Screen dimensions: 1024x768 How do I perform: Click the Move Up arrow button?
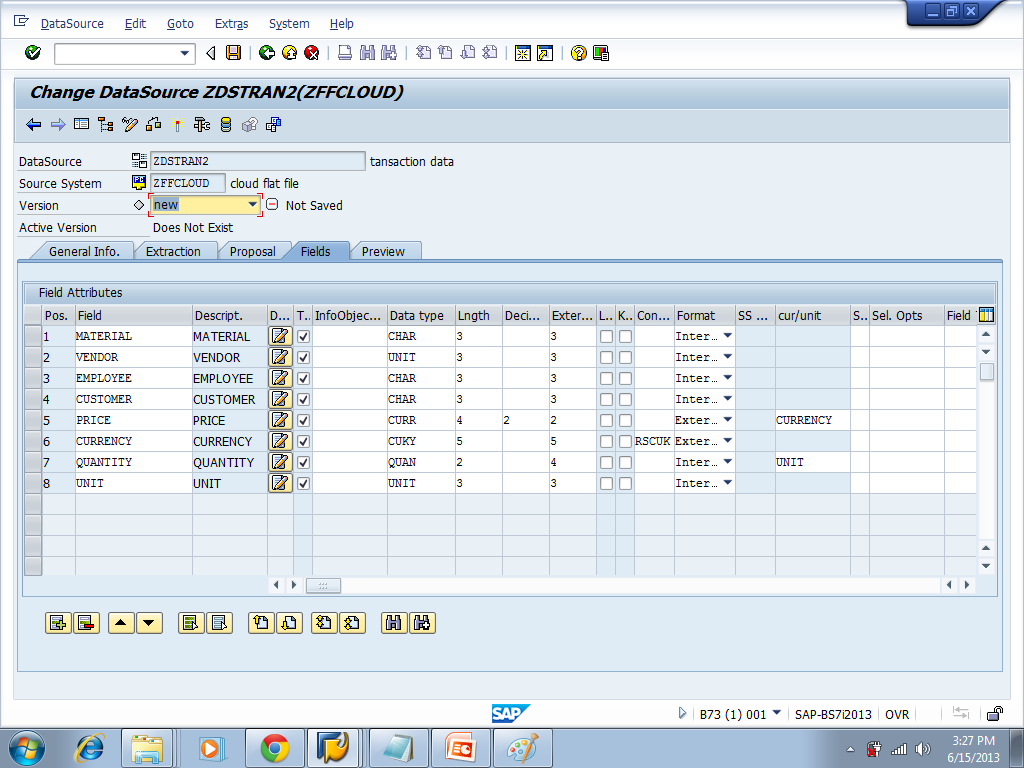pos(121,623)
